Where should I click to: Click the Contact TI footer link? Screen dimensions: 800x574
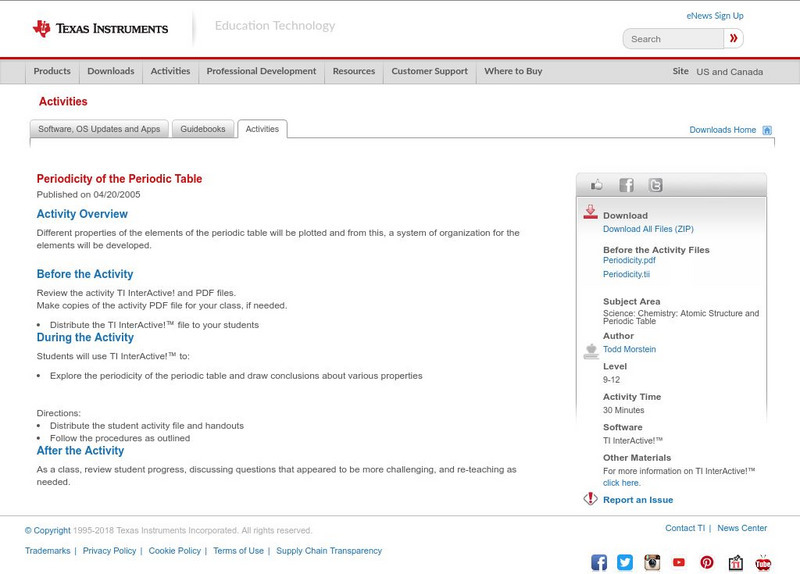click(685, 528)
